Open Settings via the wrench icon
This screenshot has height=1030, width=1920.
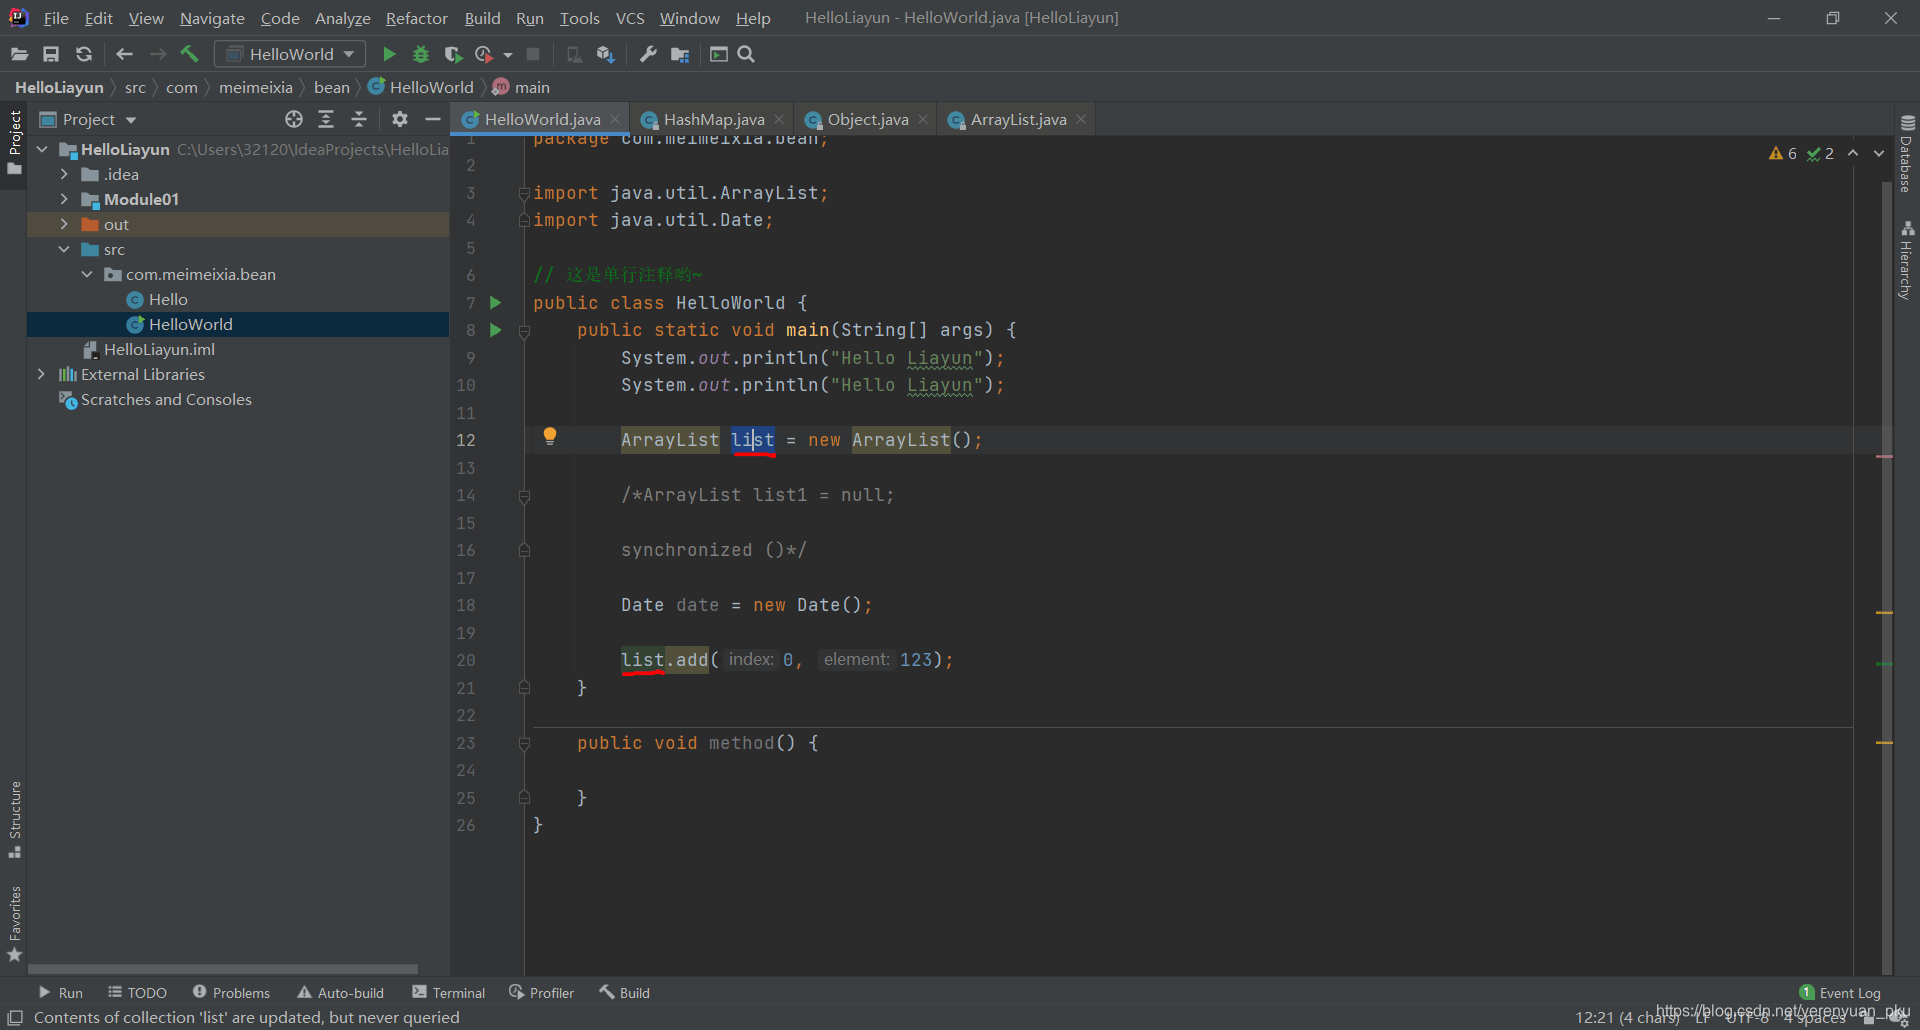pos(648,54)
